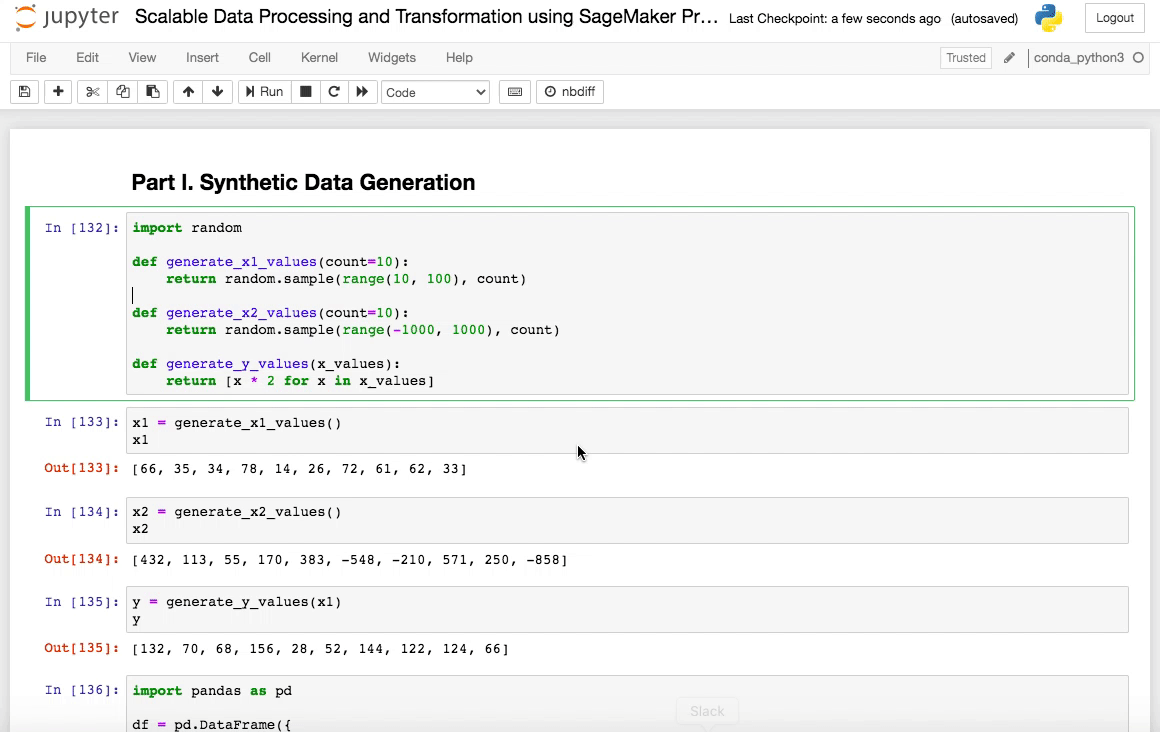Rename the notebook via its title
Screen dimensions: 1160x732
[426, 18]
